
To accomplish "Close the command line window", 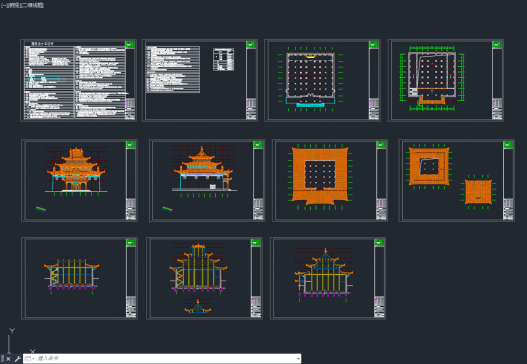I will pyautogui.click(x=8, y=359).
